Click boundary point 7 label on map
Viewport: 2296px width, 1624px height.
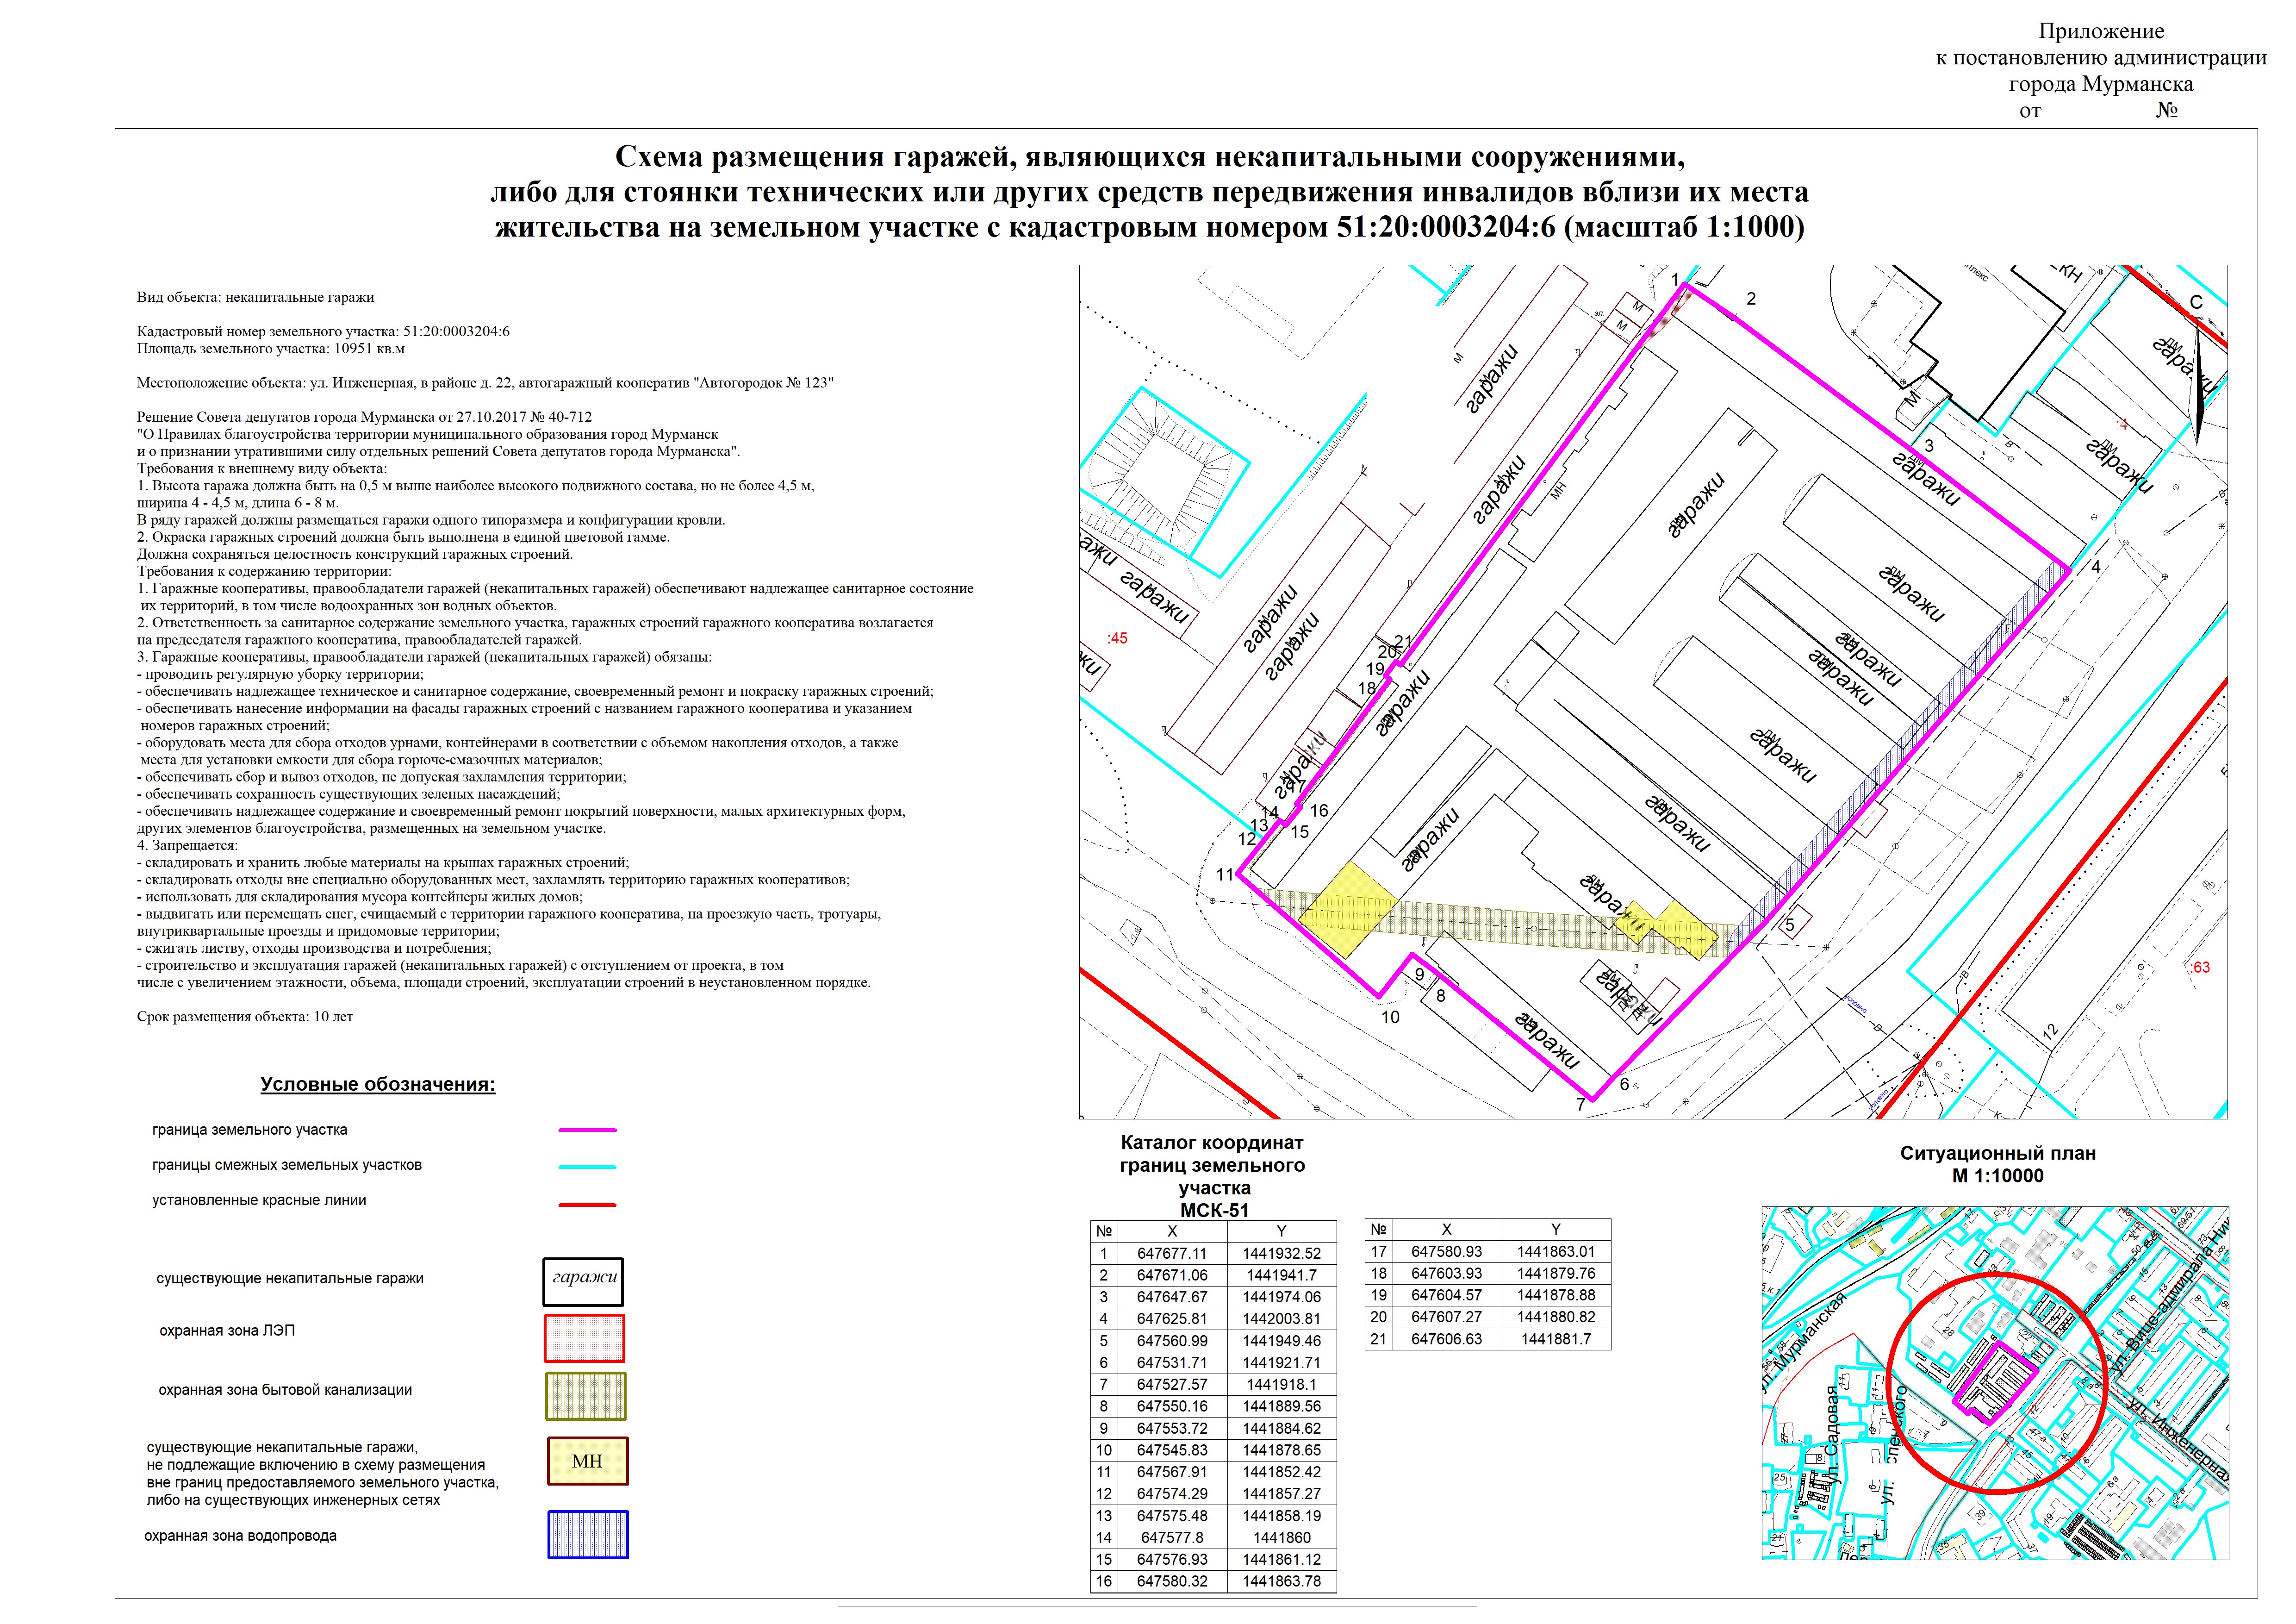pos(1581,1105)
